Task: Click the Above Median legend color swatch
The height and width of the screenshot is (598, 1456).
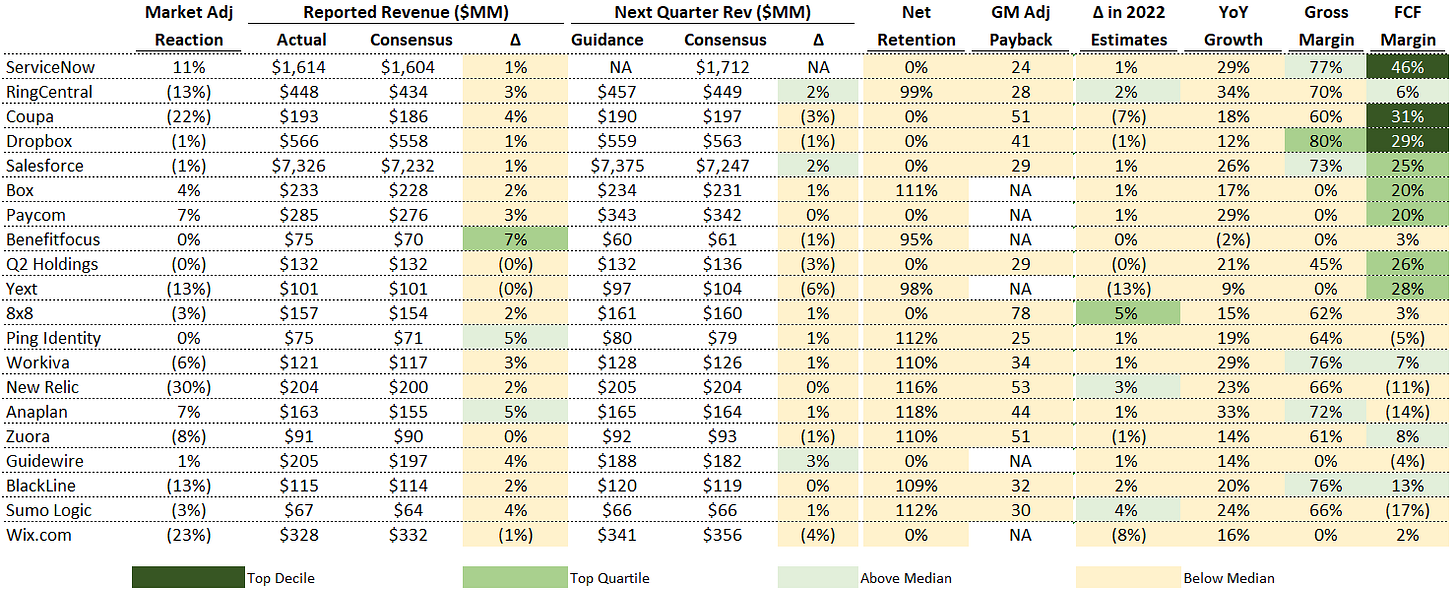Action: coord(817,577)
